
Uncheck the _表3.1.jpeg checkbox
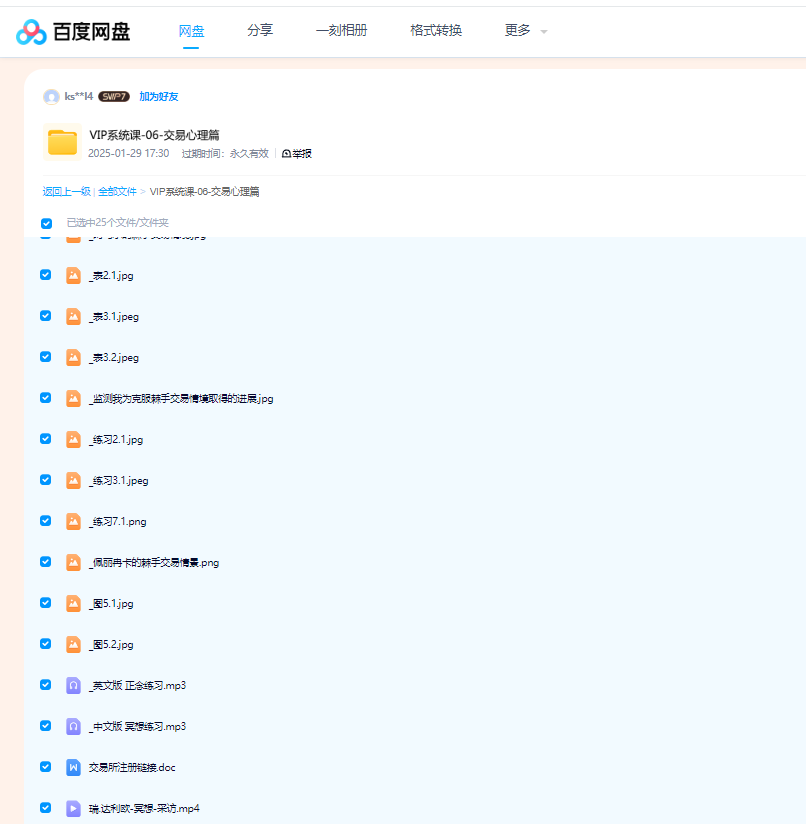[46, 316]
